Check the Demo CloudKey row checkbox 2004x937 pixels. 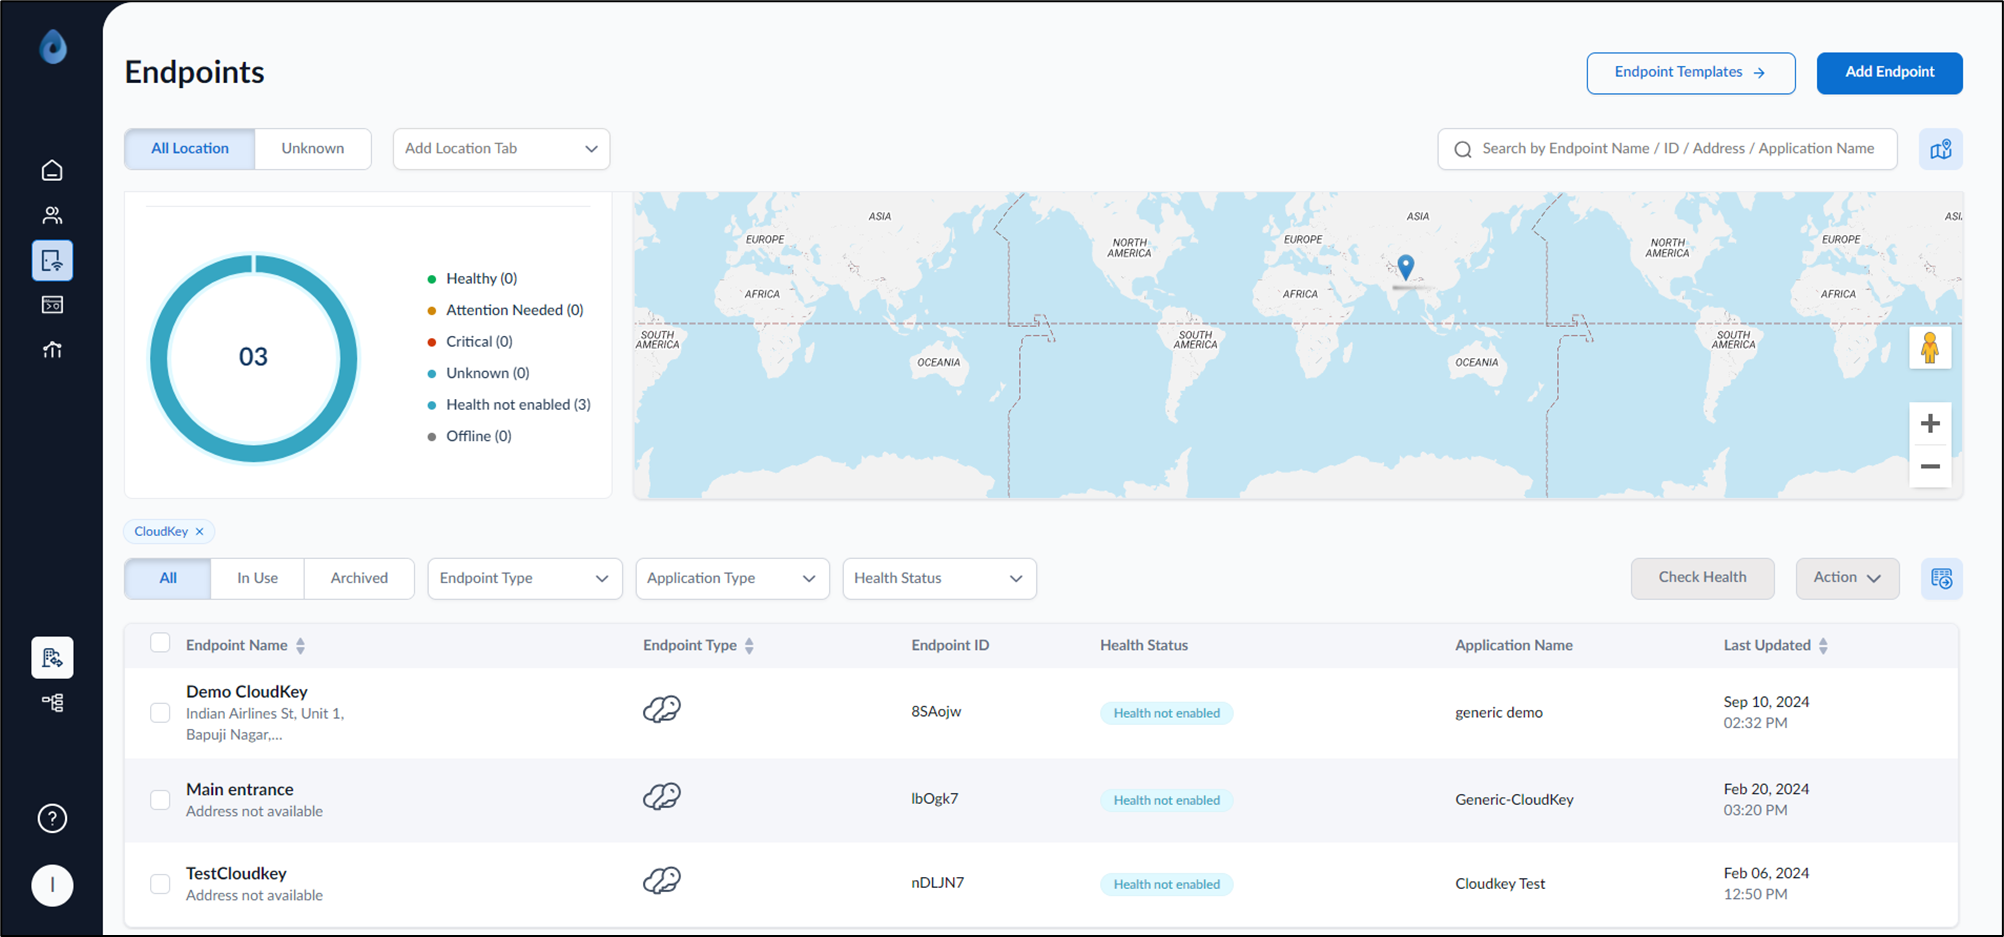click(x=160, y=713)
